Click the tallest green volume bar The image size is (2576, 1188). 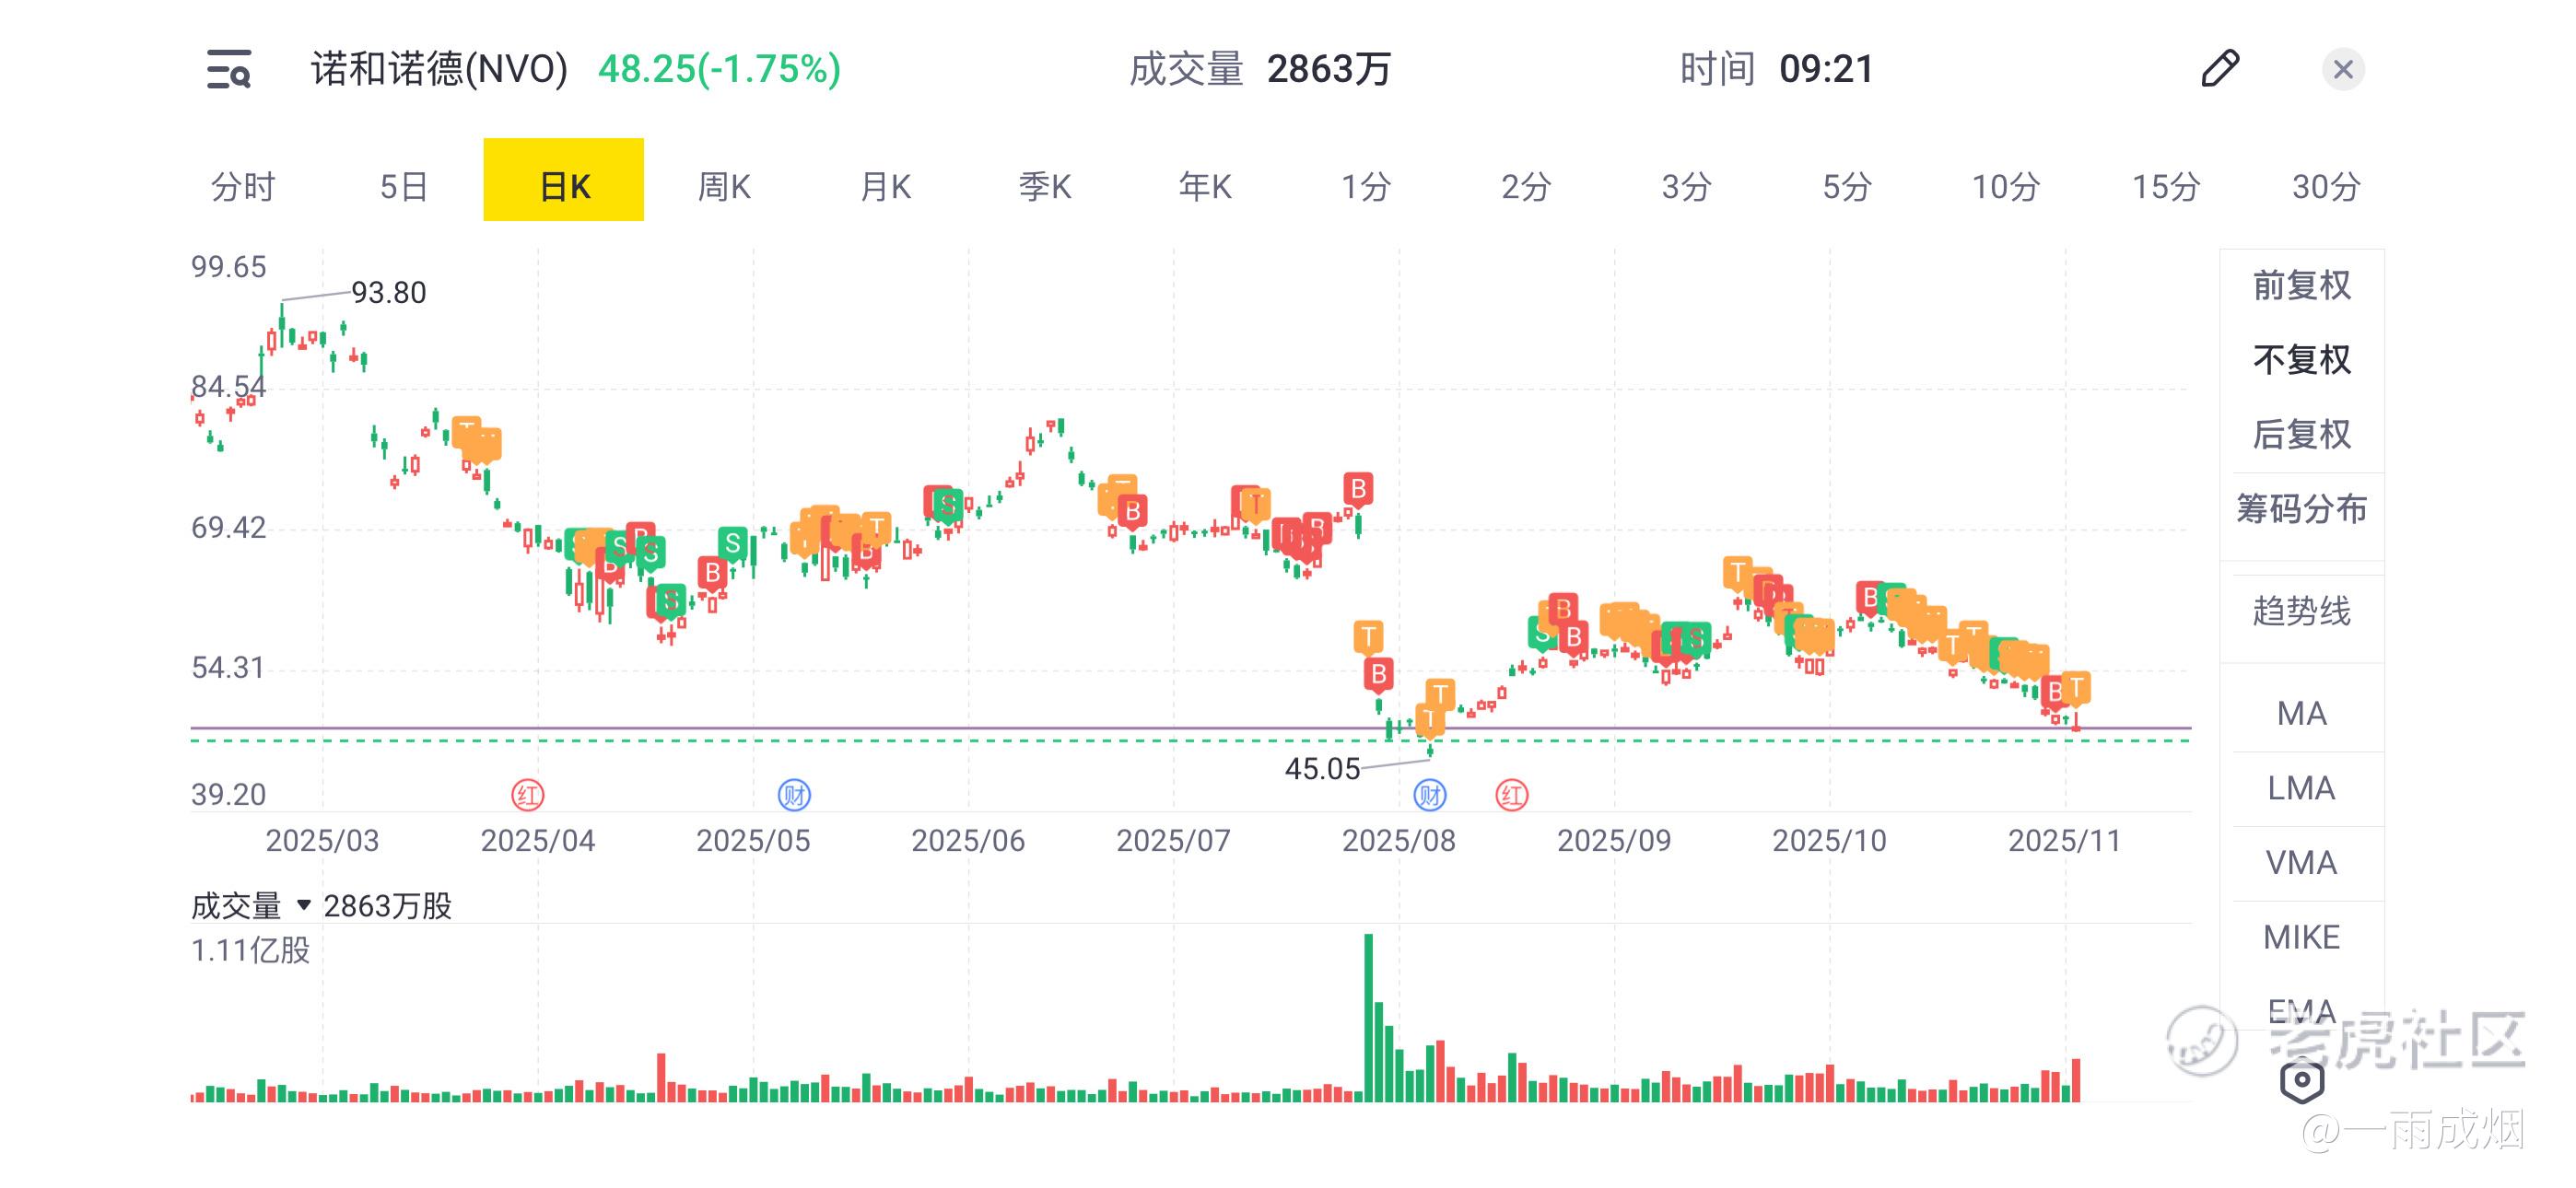[x=1368, y=1018]
